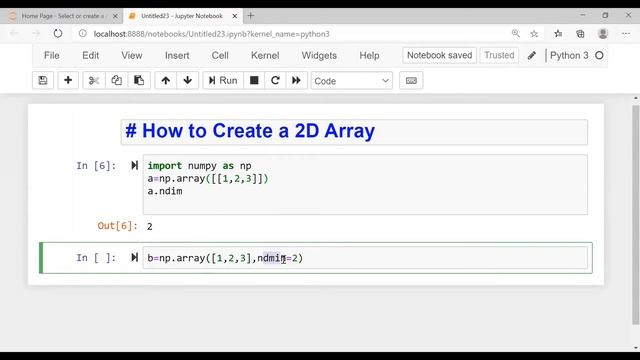The width and height of the screenshot is (640, 360).
Task: Click the Notebook saved notification
Action: pos(440,55)
